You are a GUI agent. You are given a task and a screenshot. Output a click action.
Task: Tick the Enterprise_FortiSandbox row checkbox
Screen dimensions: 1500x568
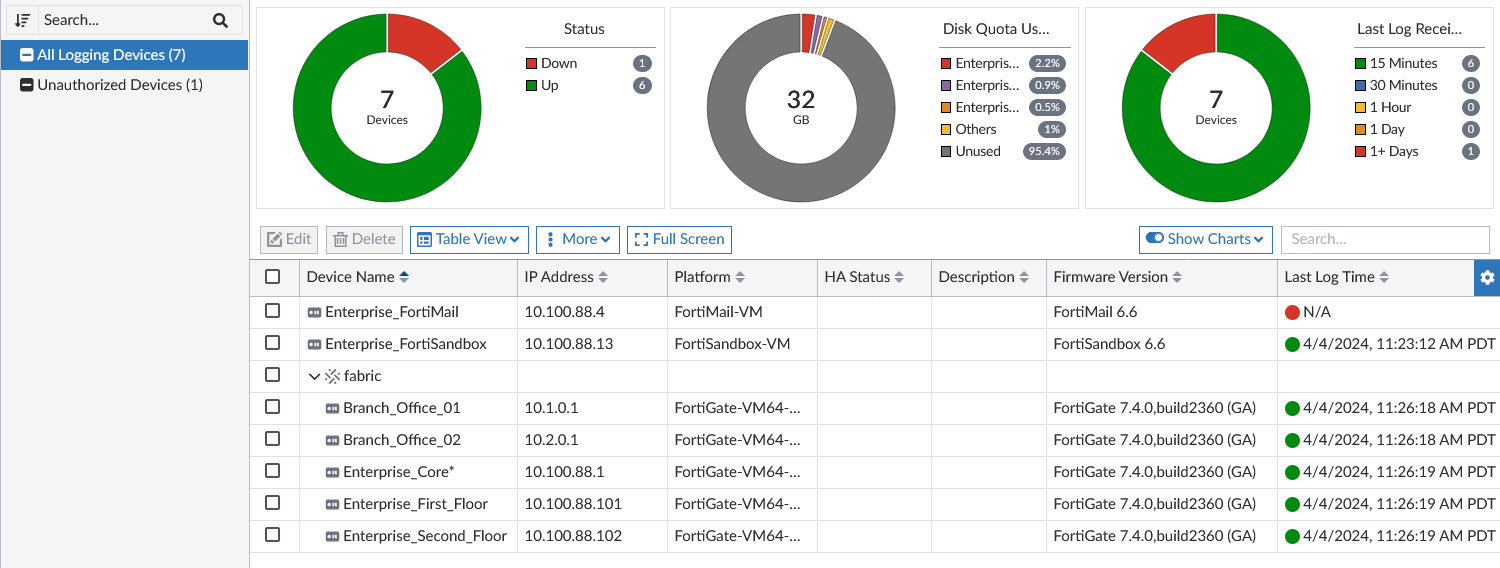click(272, 343)
